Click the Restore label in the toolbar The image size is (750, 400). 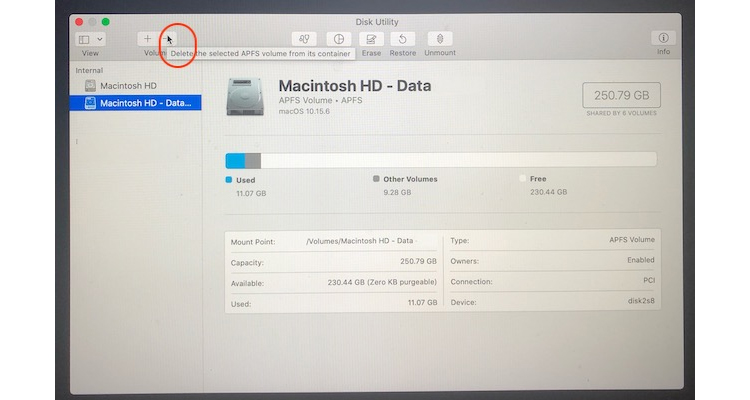click(x=402, y=53)
